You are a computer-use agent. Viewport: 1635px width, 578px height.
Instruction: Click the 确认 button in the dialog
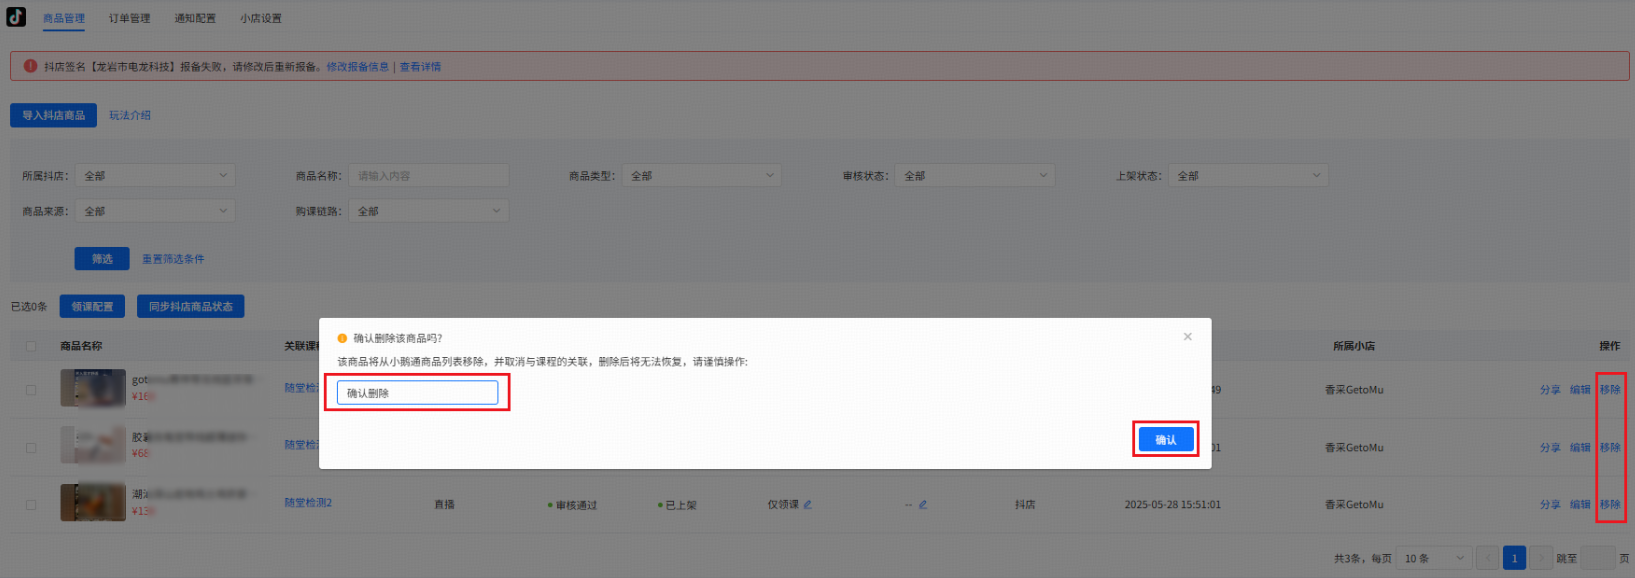click(x=1166, y=440)
